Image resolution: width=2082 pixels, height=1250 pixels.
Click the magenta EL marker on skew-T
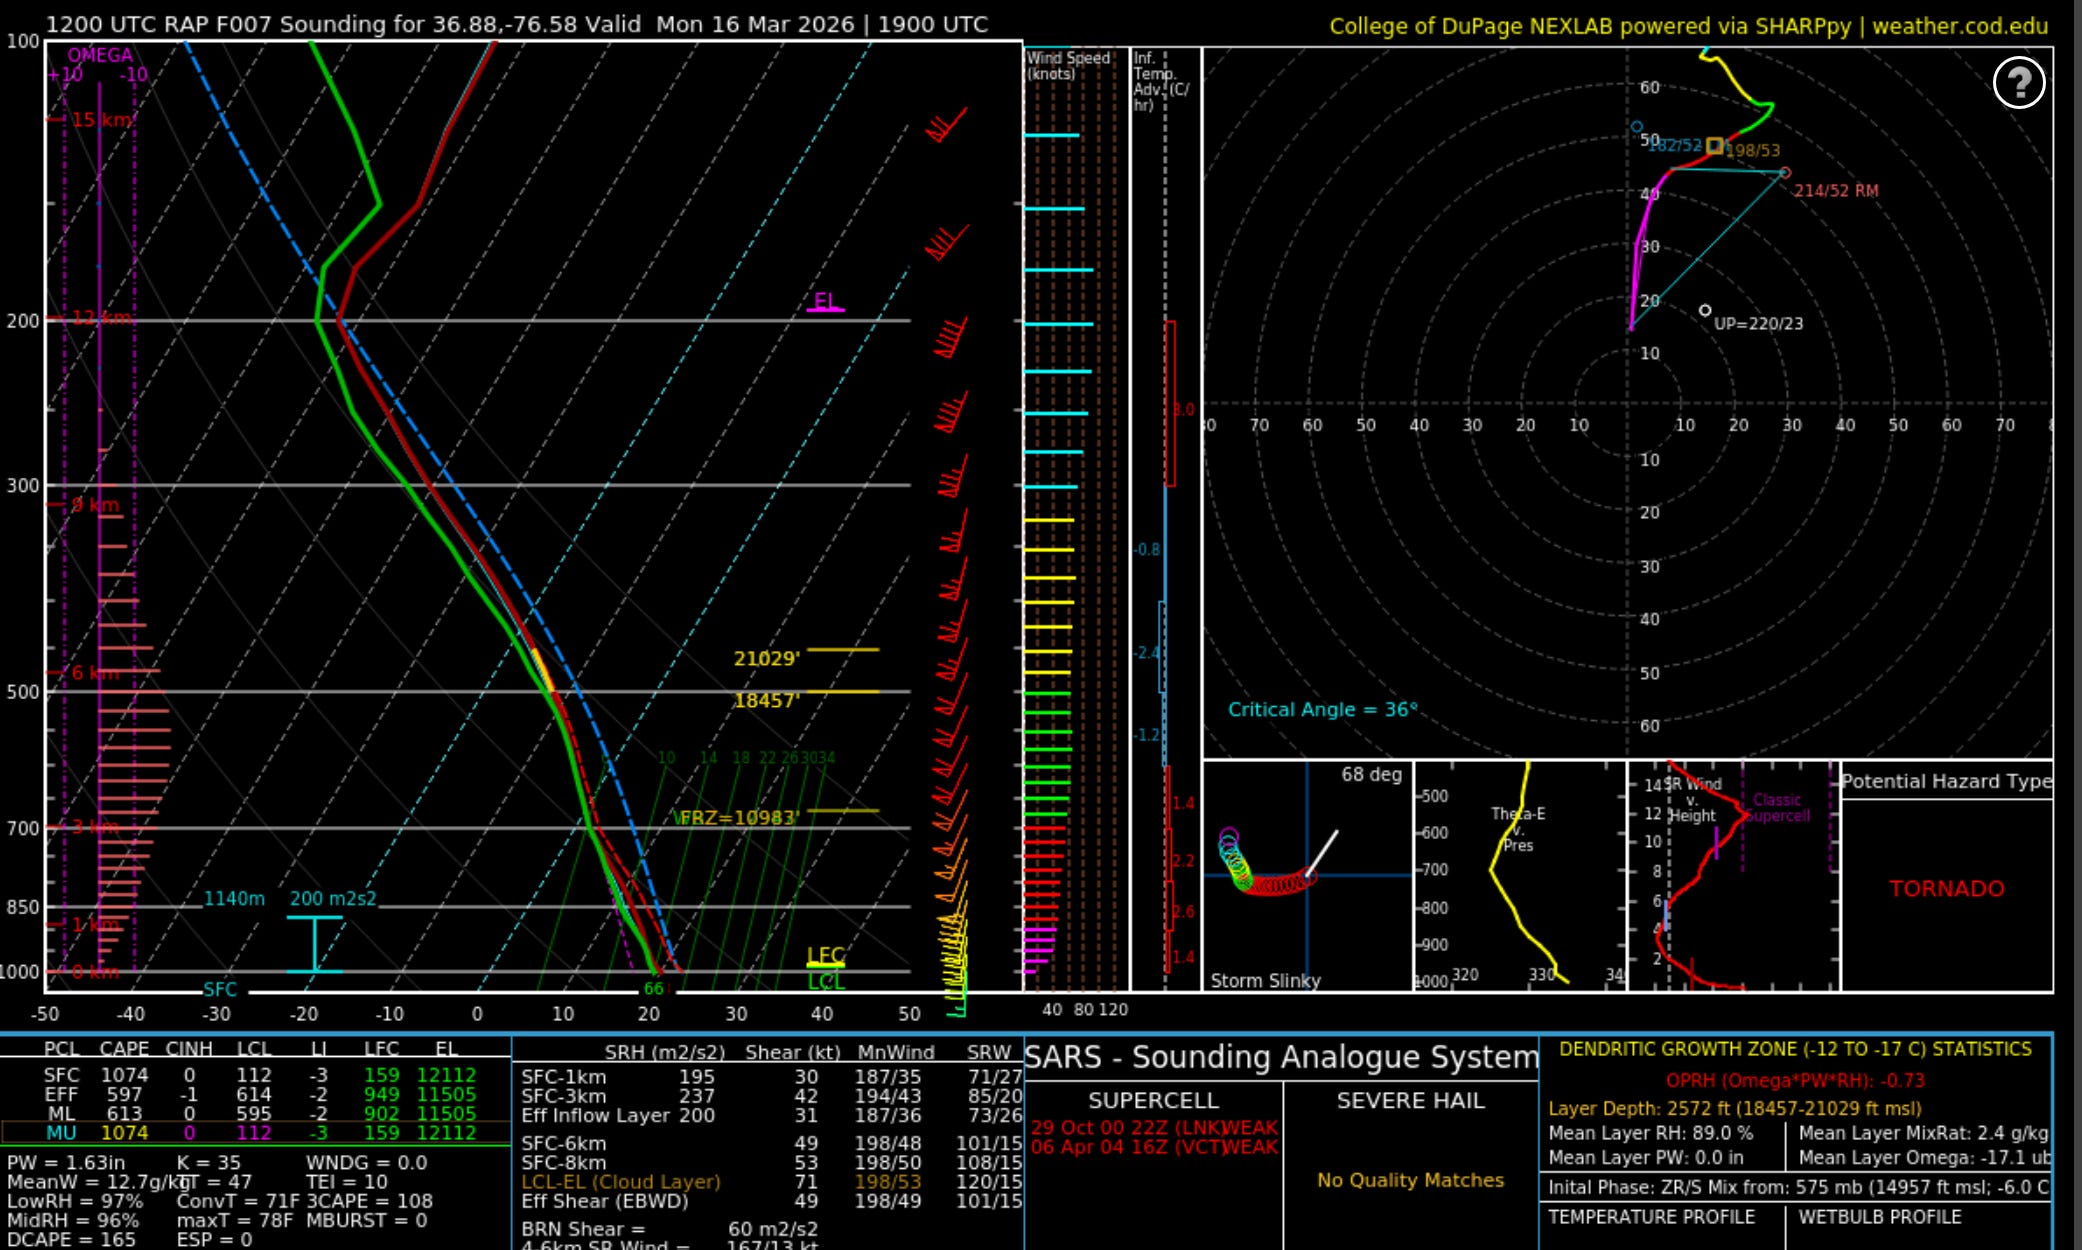pos(825,303)
